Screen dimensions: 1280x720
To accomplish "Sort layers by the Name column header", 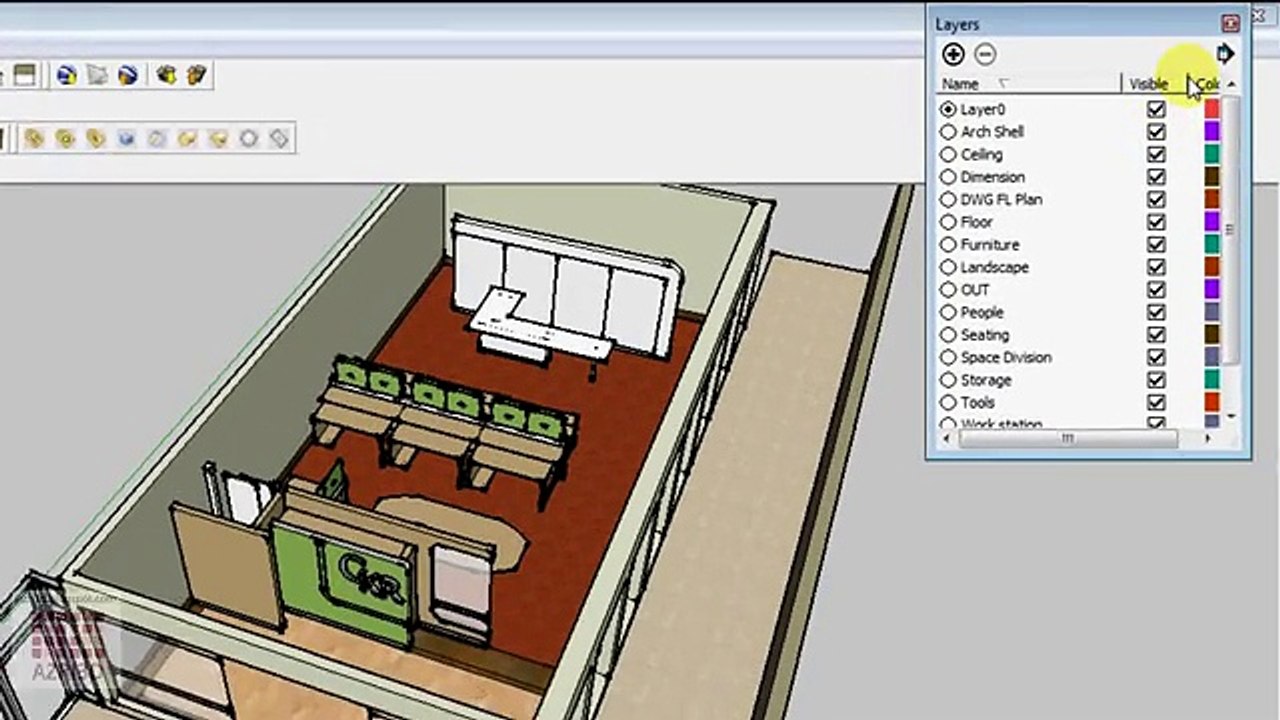I will (x=1028, y=84).
